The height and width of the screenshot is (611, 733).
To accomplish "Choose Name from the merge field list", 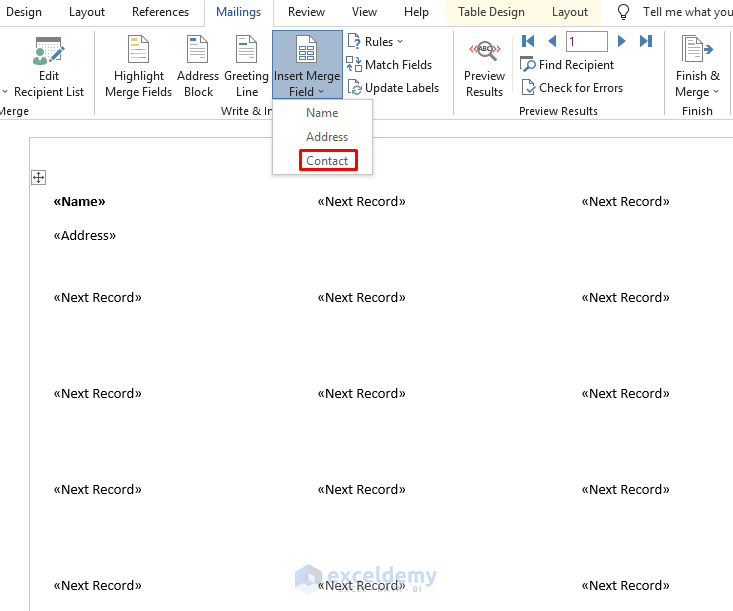I will point(322,113).
